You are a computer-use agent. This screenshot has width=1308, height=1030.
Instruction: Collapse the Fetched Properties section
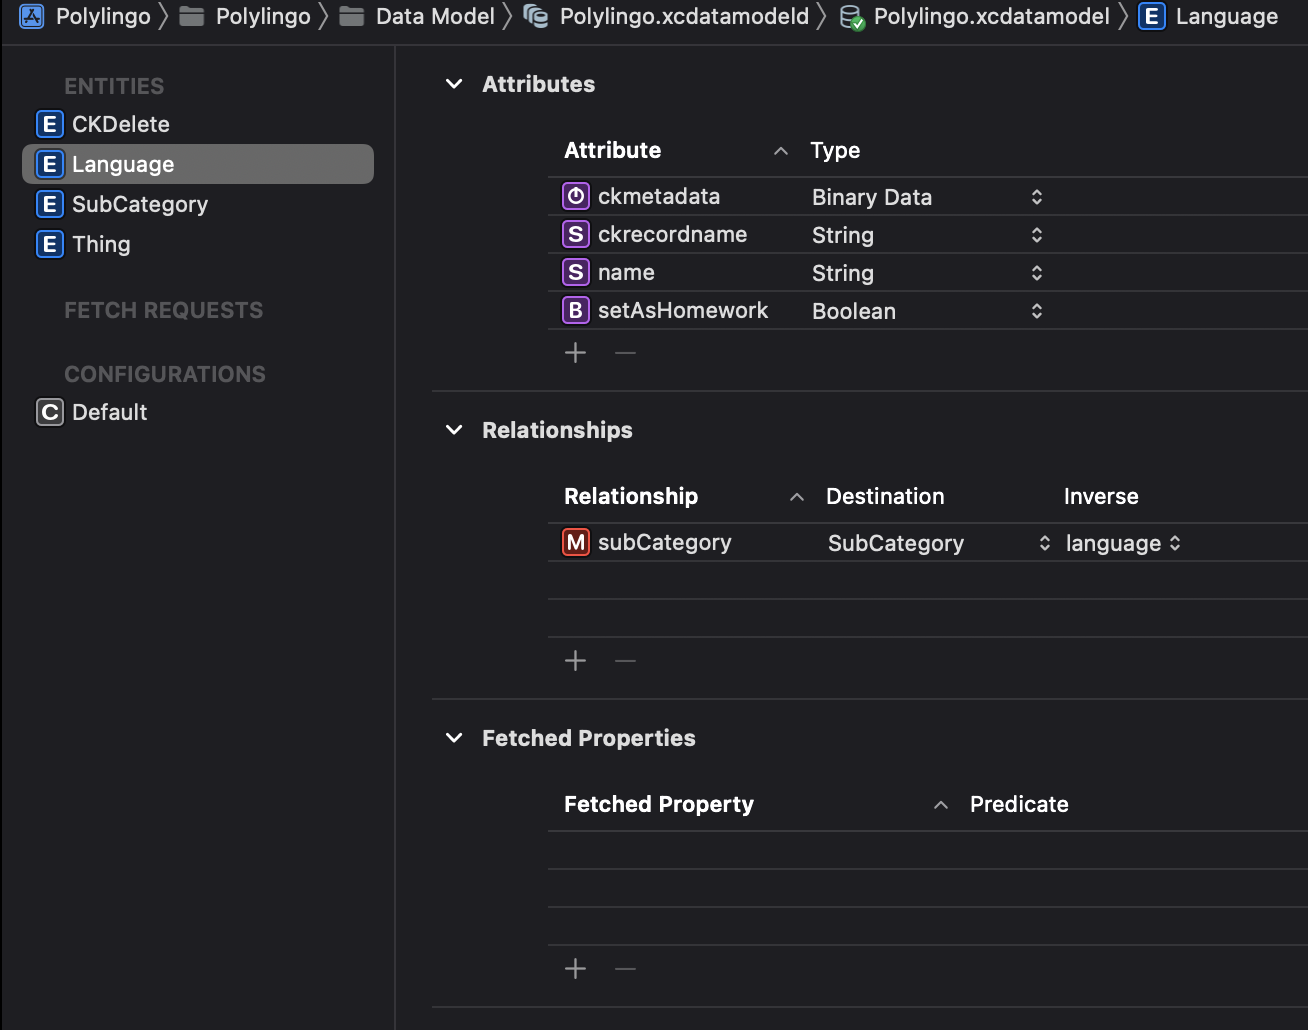click(x=454, y=738)
